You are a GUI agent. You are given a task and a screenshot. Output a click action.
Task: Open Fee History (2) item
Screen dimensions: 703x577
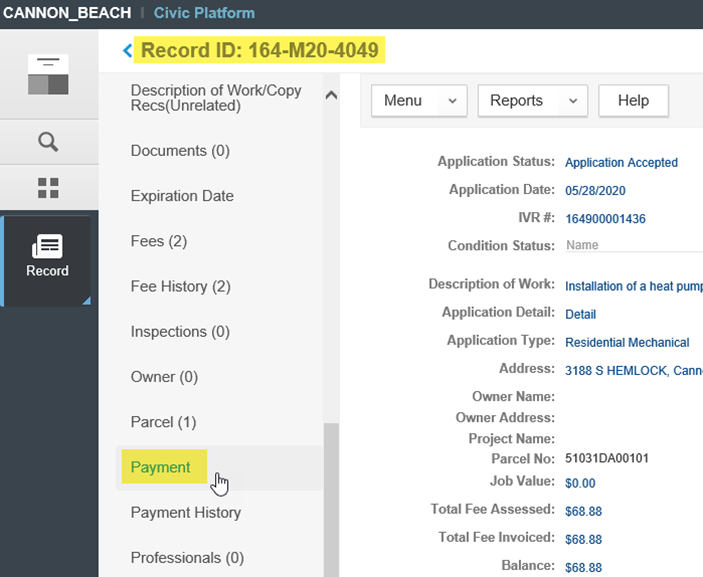click(x=180, y=286)
